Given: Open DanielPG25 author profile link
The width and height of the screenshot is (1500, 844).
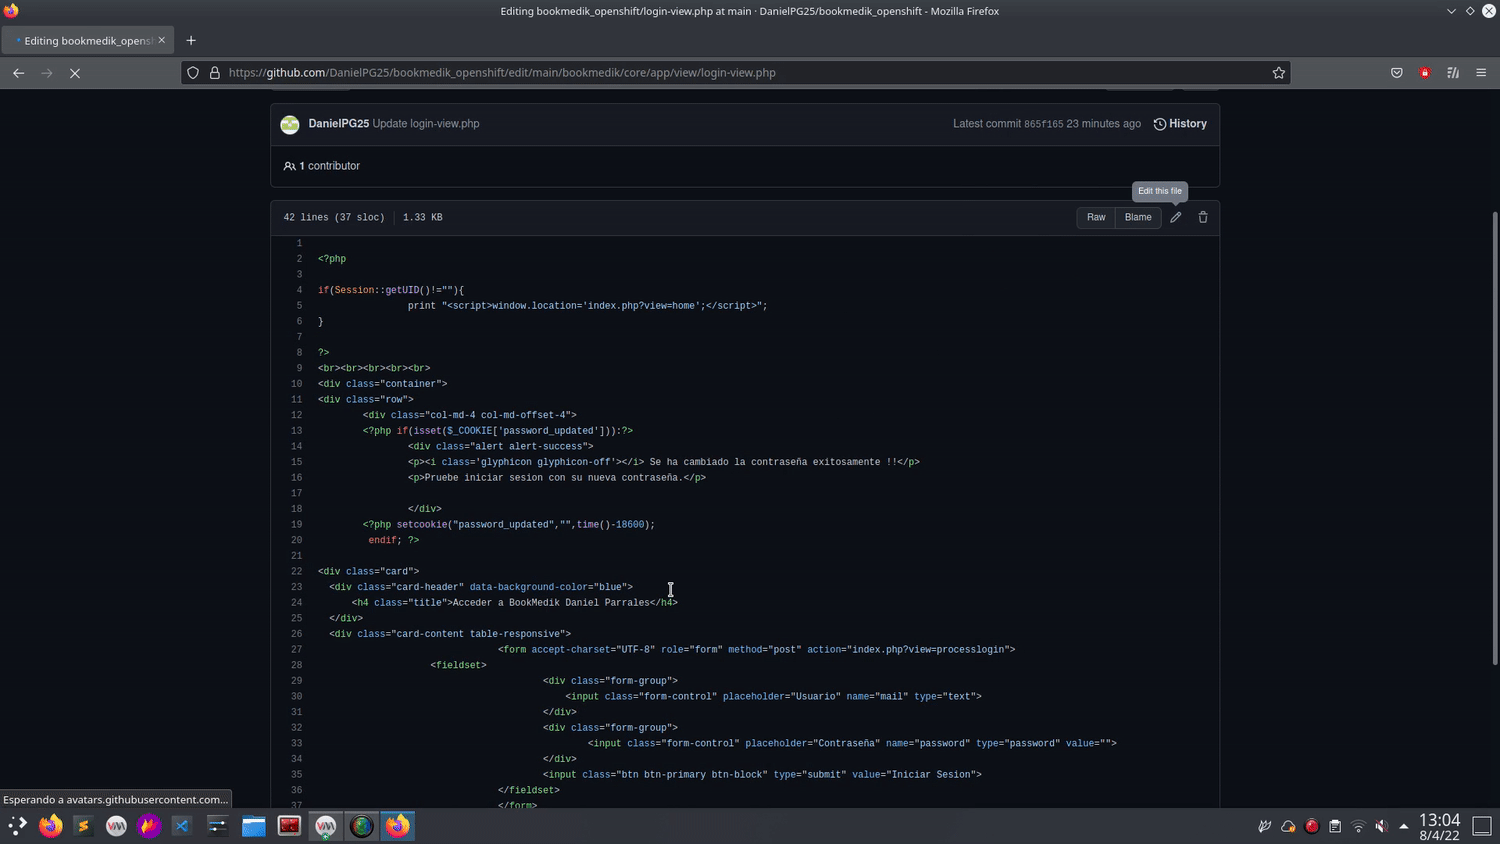Looking at the screenshot, I should point(338,124).
